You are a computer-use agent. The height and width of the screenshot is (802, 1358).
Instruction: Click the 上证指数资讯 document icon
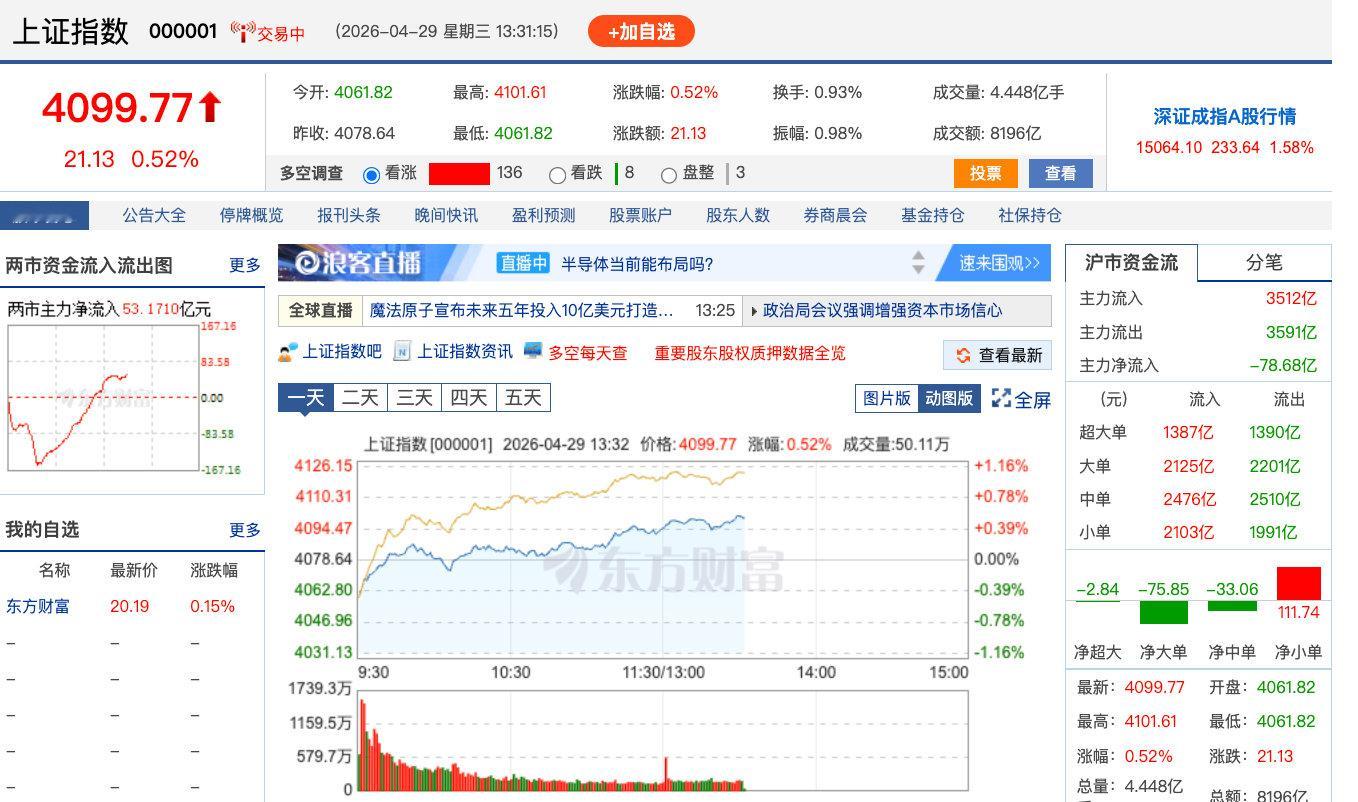[x=402, y=352]
